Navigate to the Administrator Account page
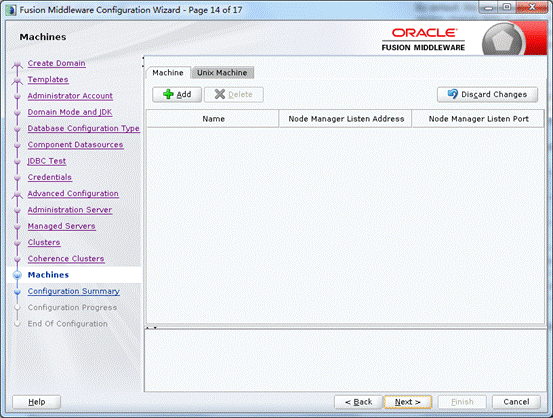 (70, 96)
